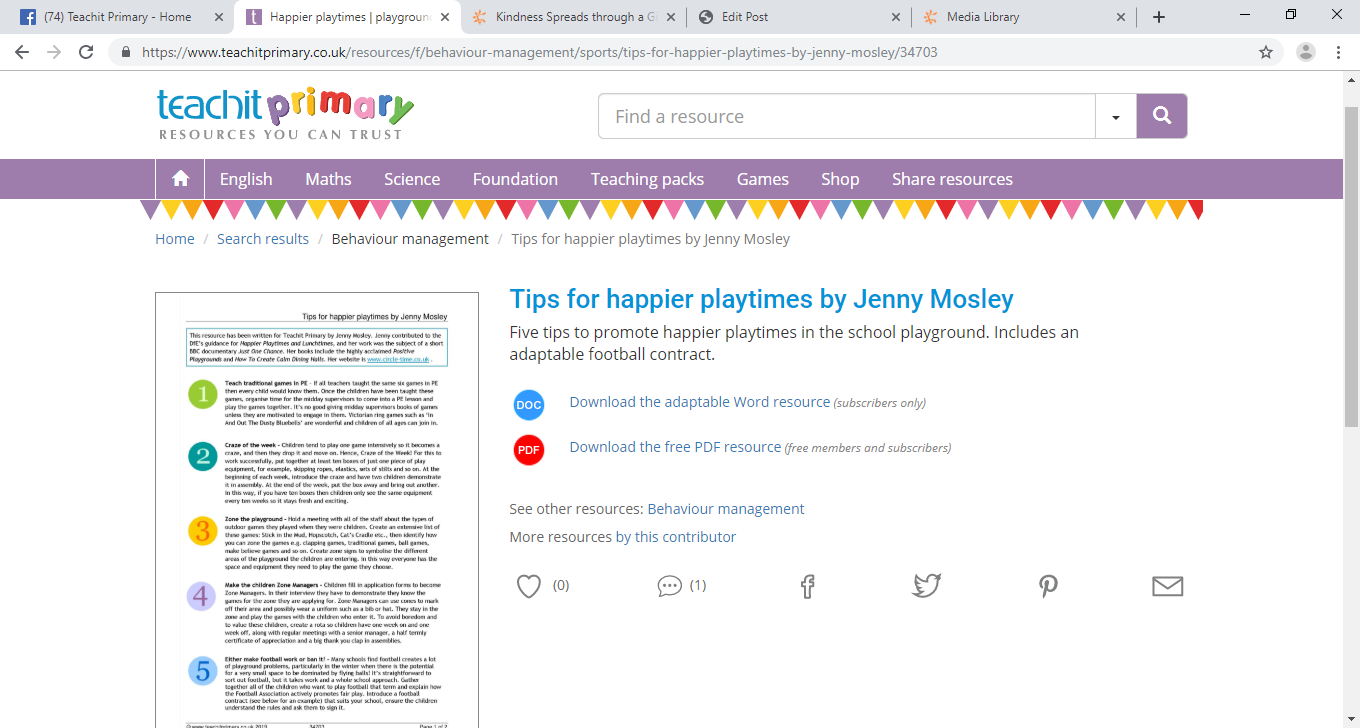The width and height of the screenshot is (1360, 728).
Task: Close the Edit Post tab
Action: pos(895,17)
